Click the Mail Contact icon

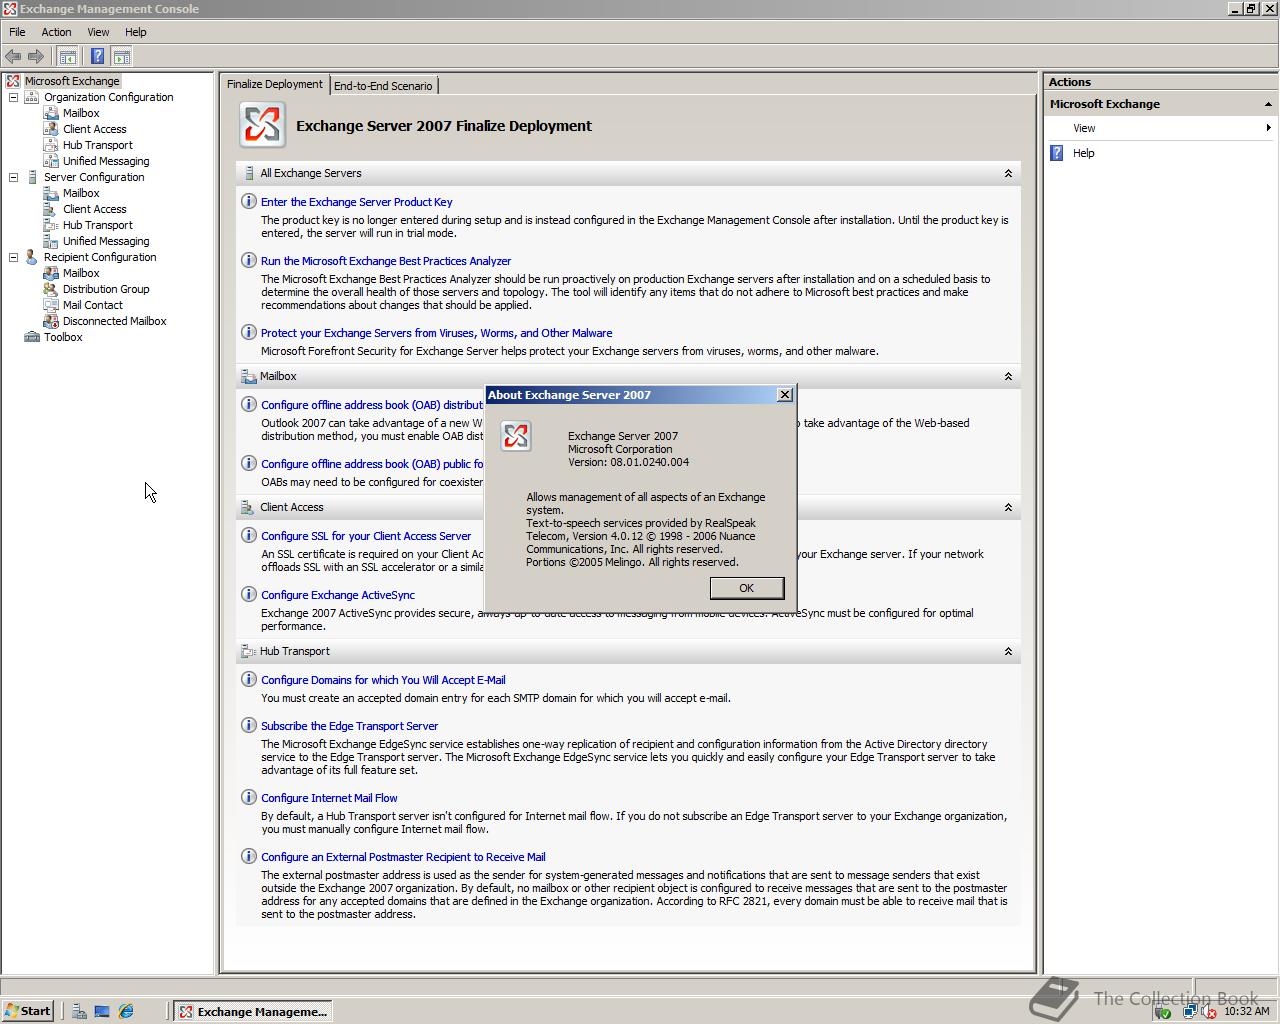51,305
